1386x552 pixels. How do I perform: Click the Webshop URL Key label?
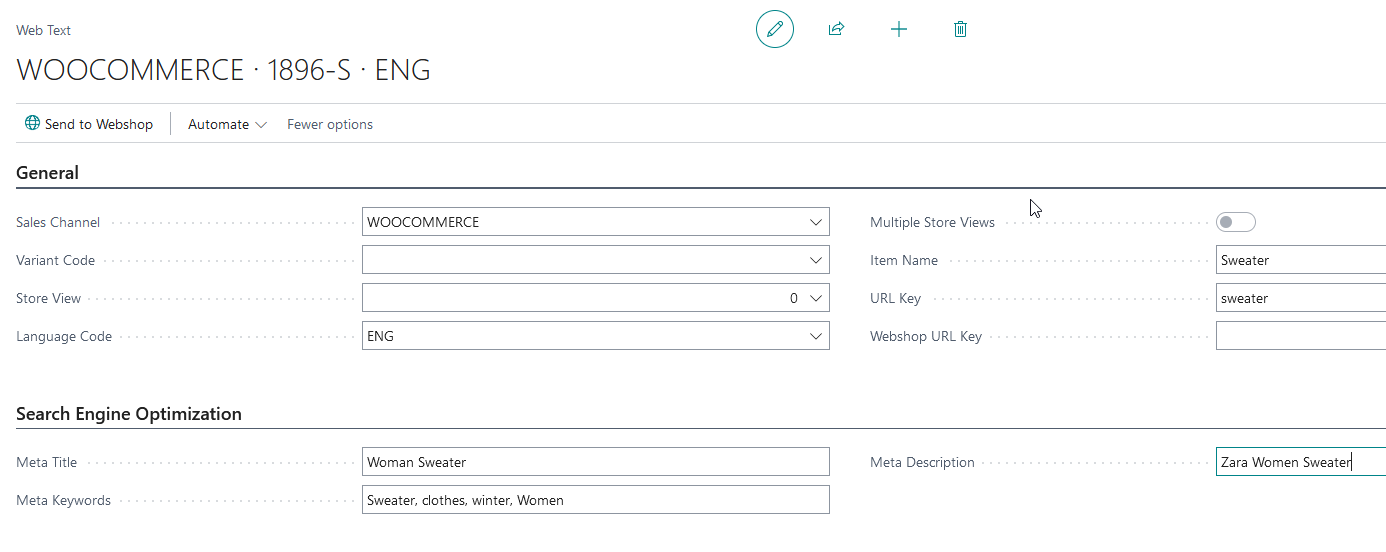tap(926, 336)
